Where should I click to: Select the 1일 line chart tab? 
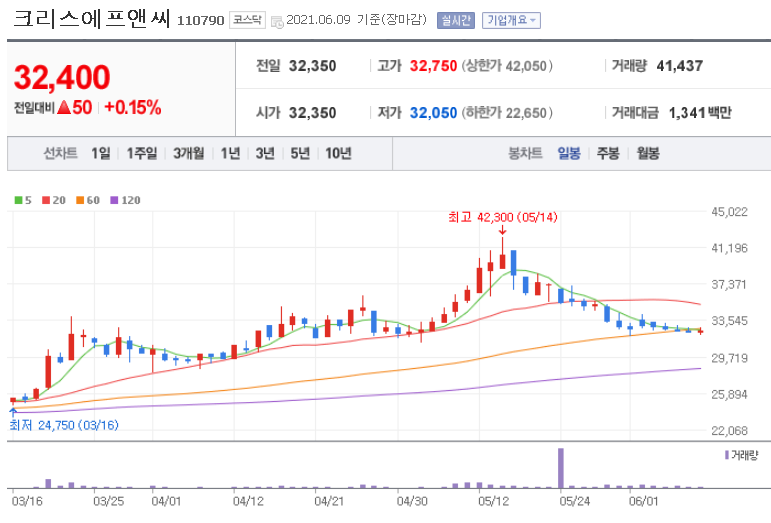(x=101, y=153)
